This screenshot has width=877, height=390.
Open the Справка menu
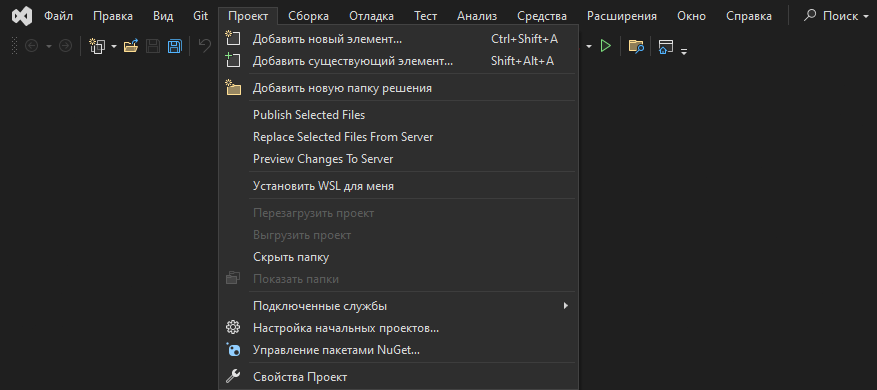click(749, 16)
